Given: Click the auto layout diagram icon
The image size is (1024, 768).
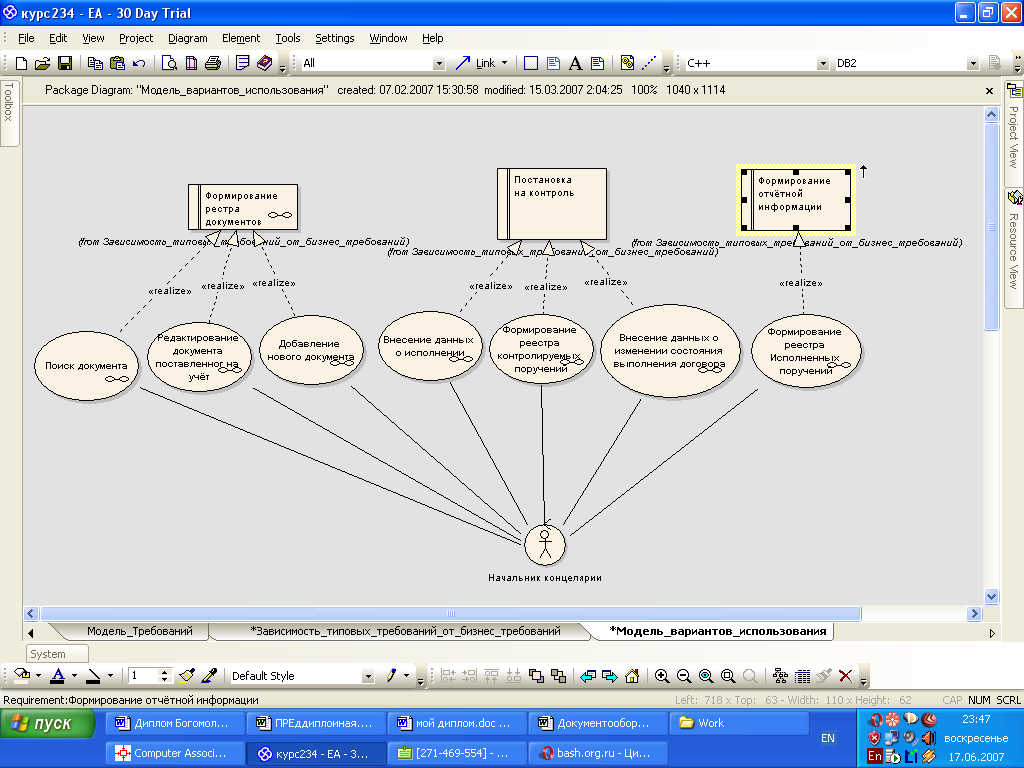Looking at the screenshot, I should pos(780,676).
